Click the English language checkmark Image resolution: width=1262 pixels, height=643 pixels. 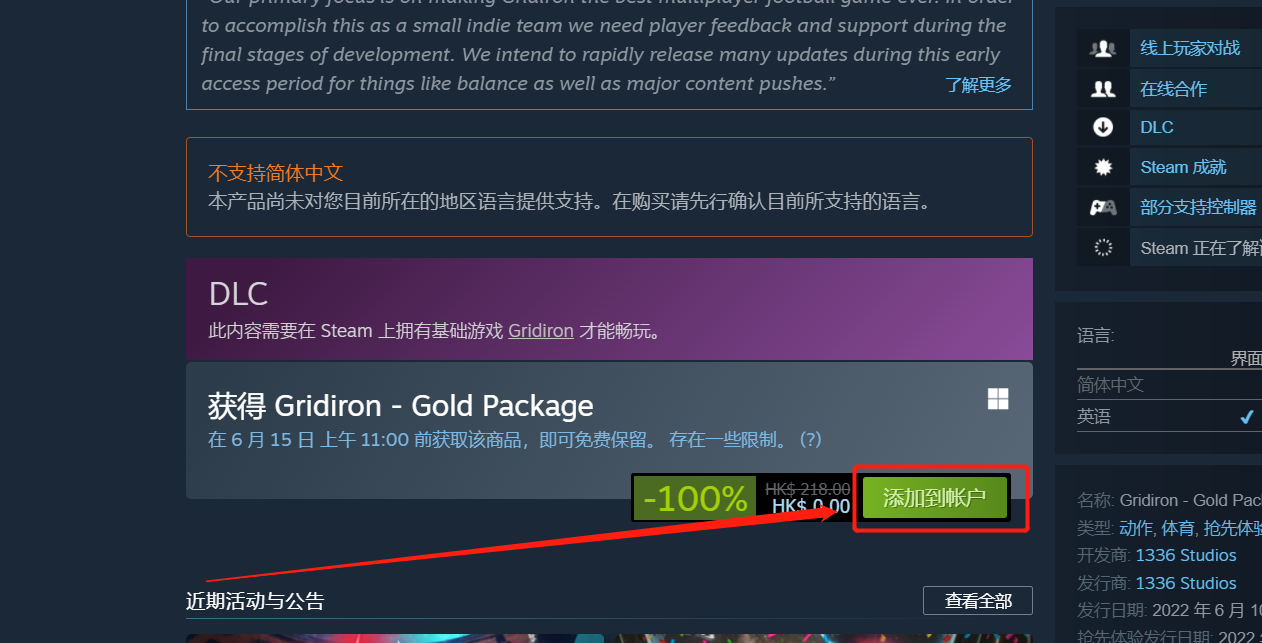pos(1247,417)
